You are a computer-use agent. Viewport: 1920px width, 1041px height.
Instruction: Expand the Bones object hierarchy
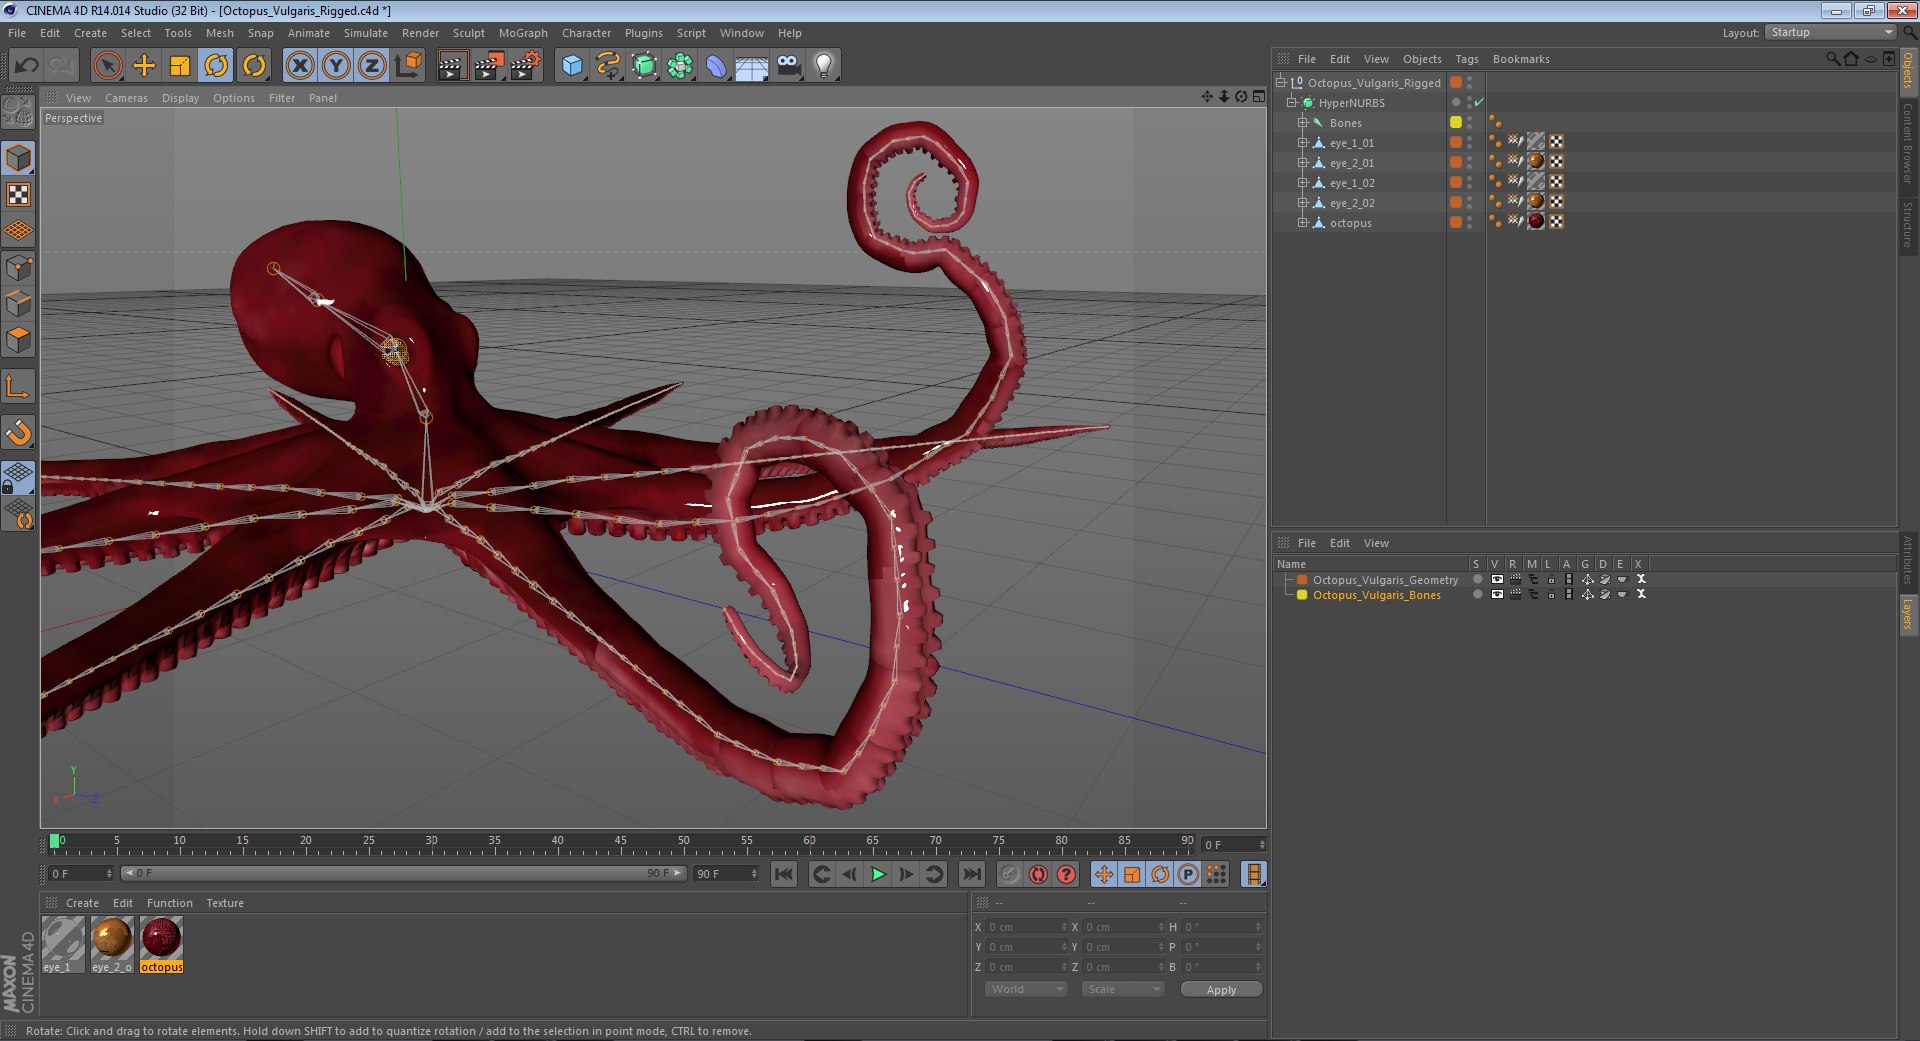click(1302, 122)
